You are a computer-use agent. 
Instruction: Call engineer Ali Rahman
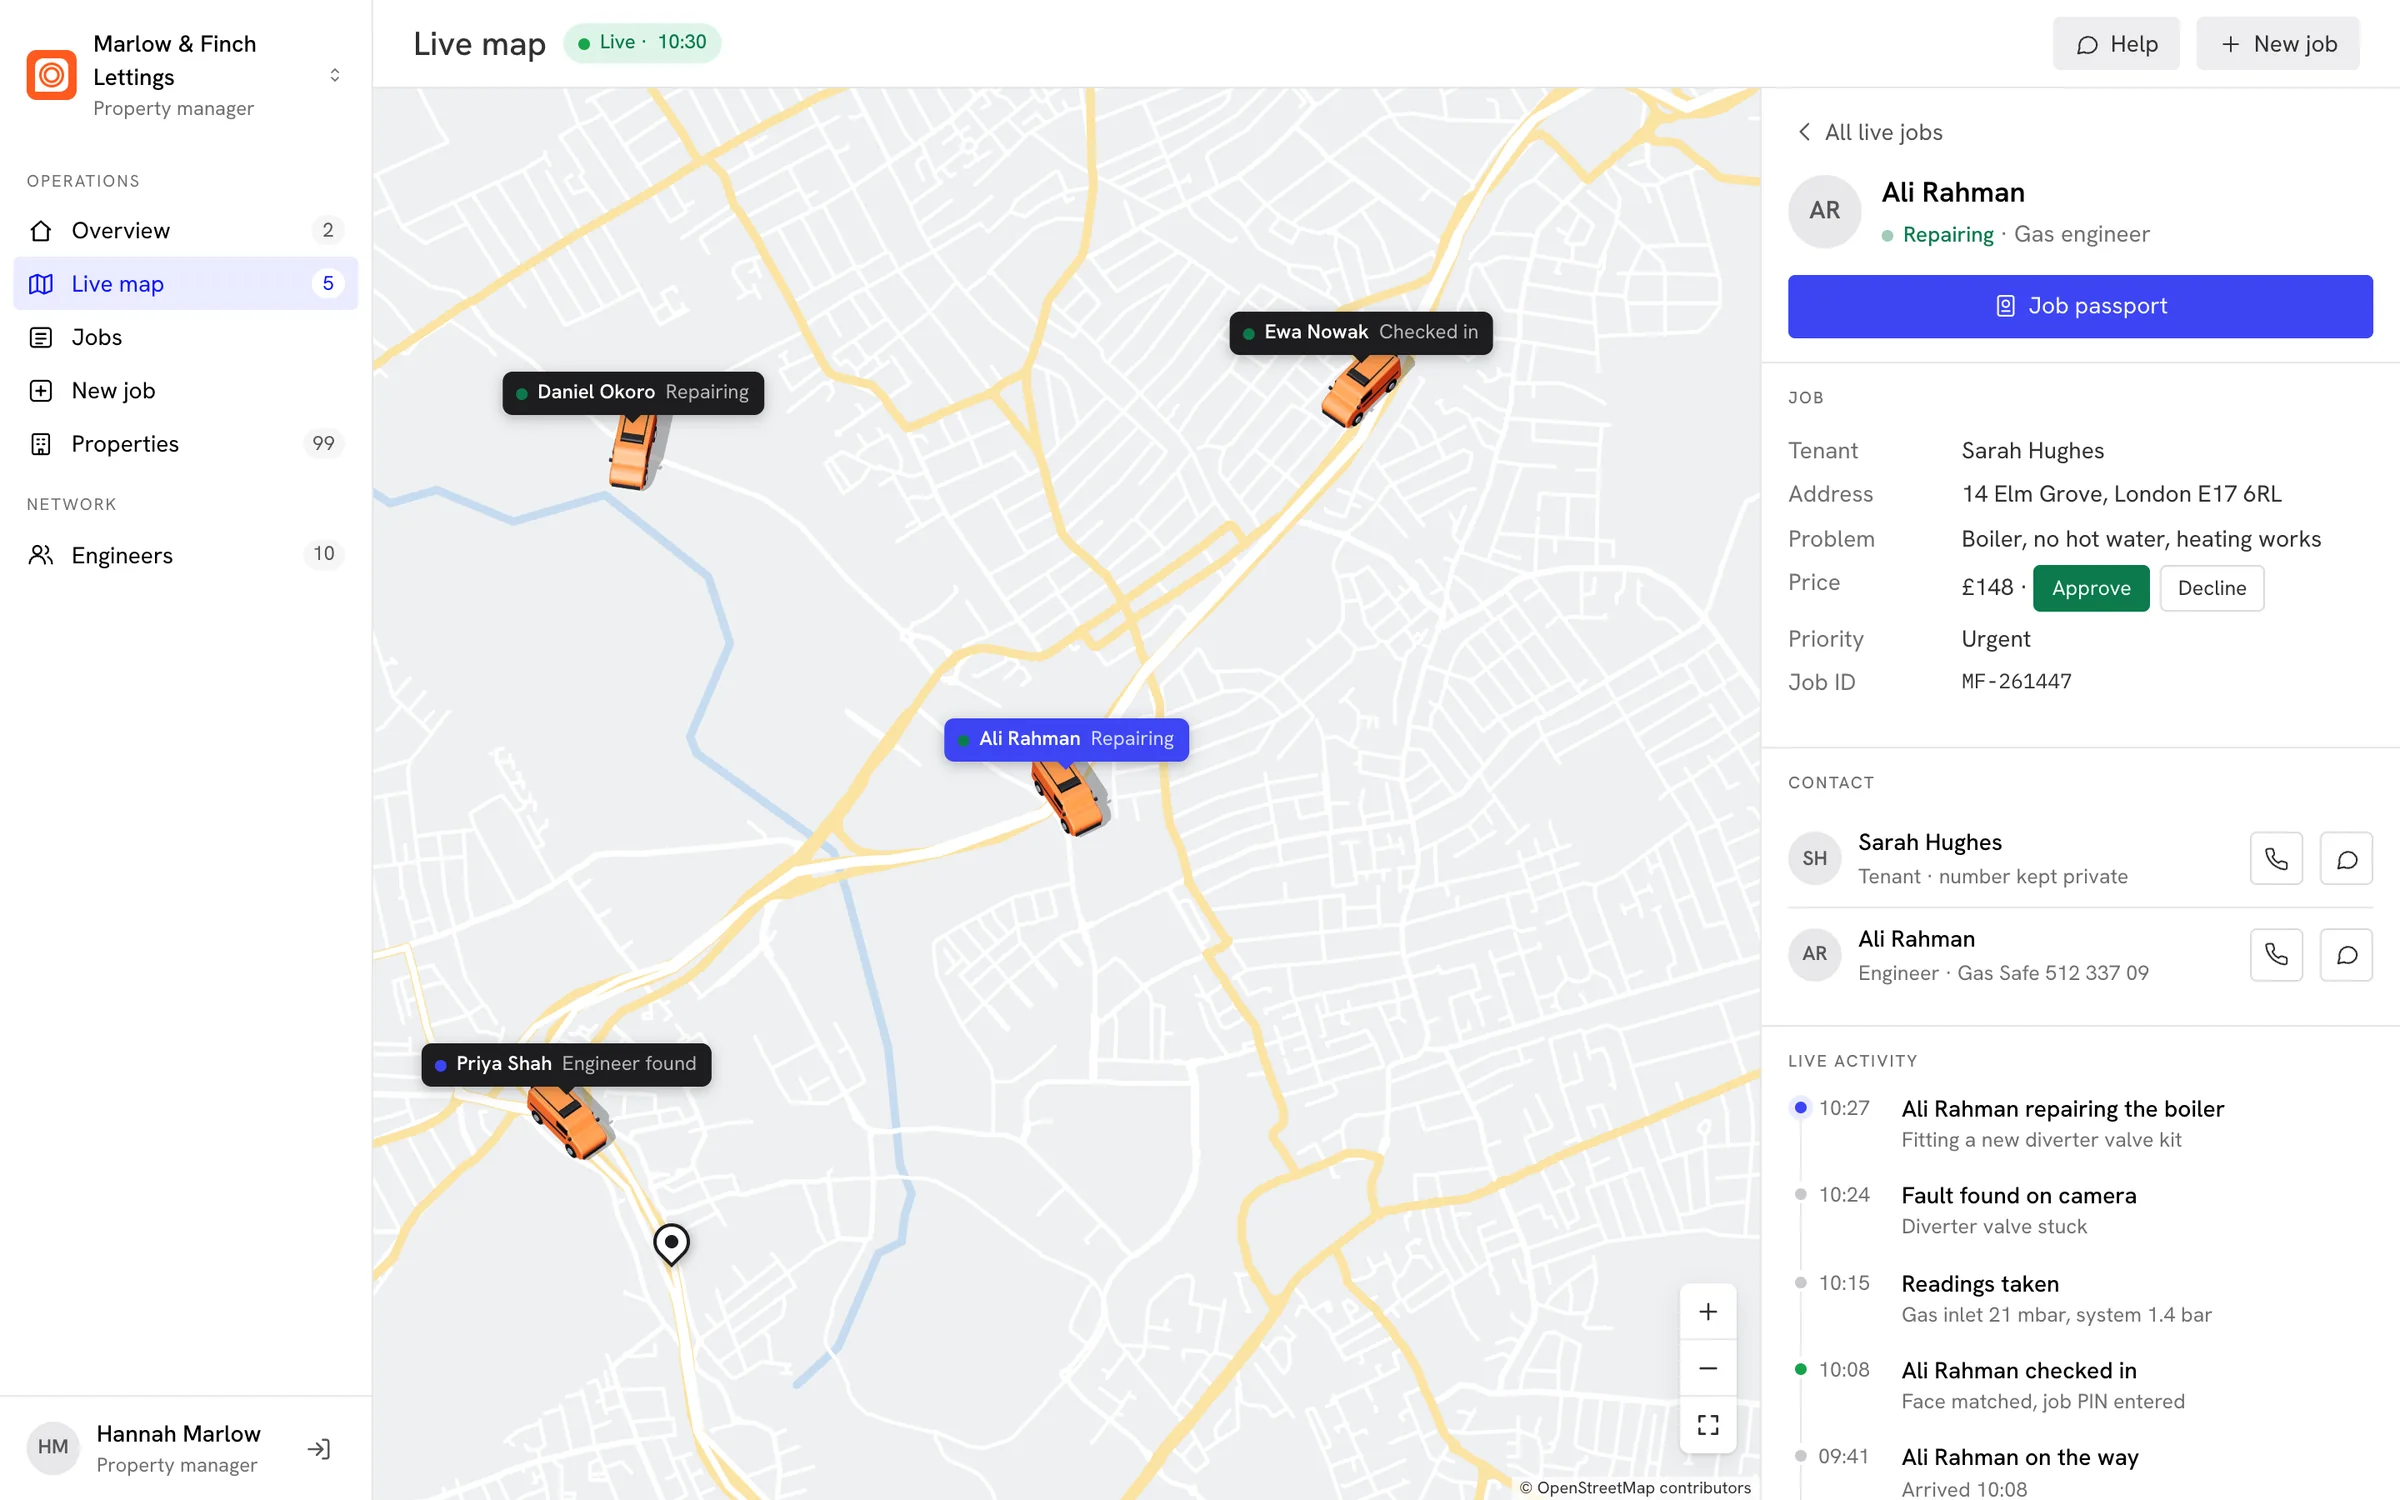click(2276, 955)
